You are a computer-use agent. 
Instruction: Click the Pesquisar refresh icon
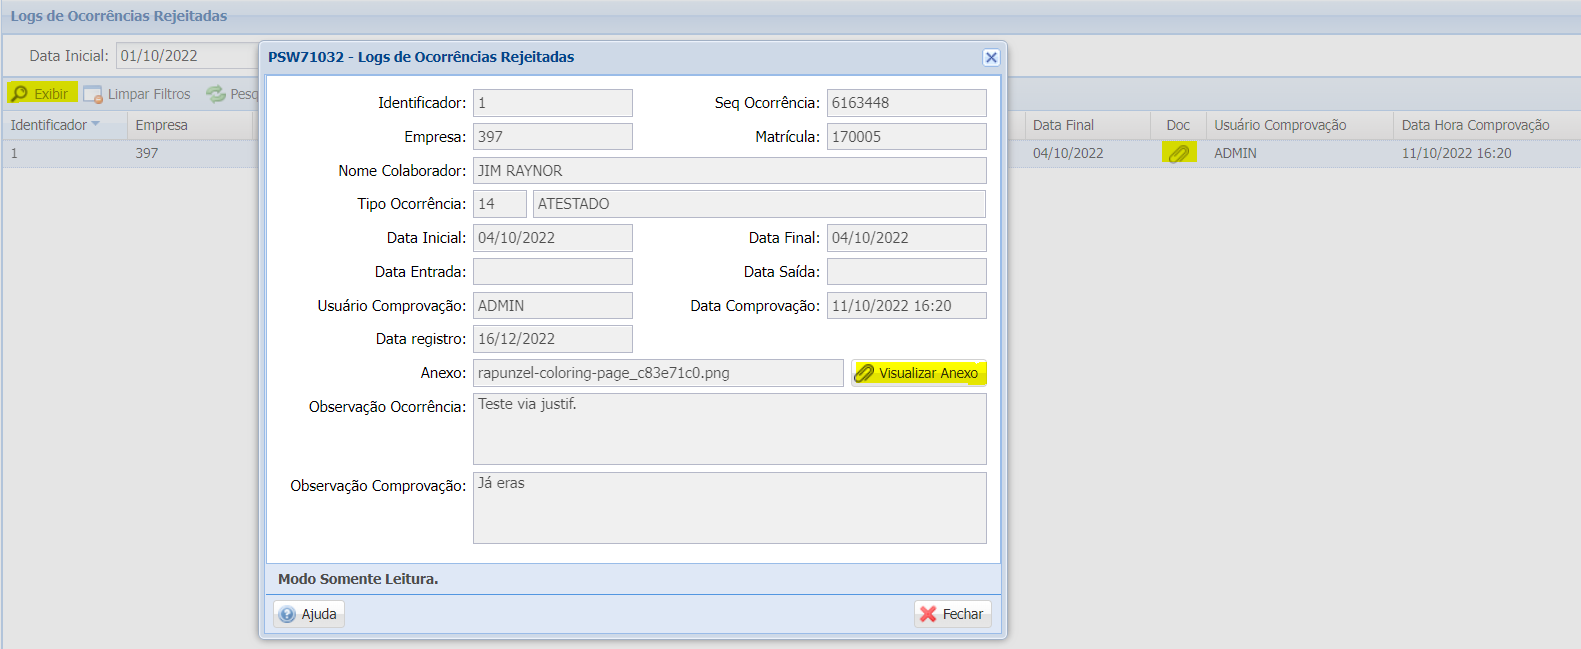tap(216, 94)
